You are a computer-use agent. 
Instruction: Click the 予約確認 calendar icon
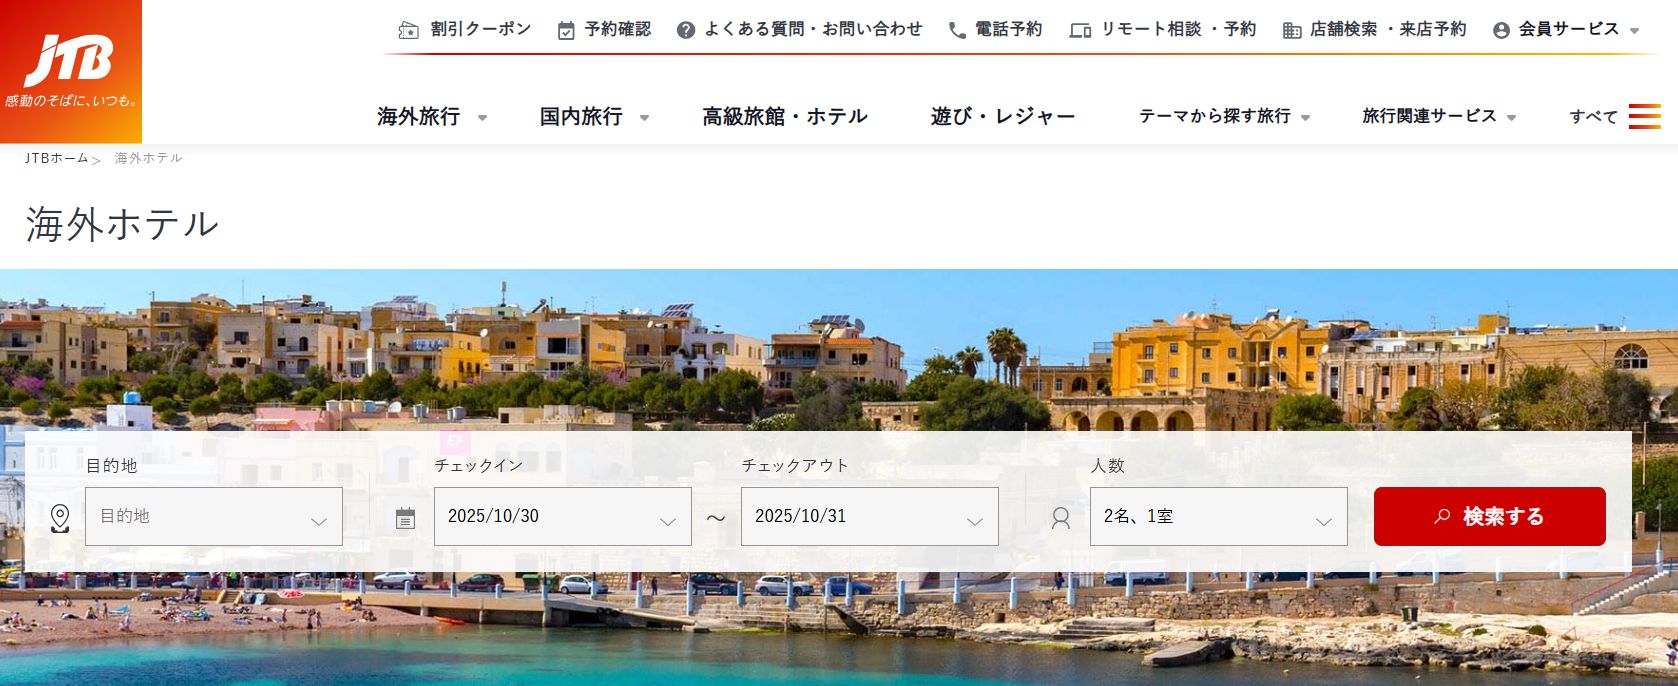click(566, 30)
